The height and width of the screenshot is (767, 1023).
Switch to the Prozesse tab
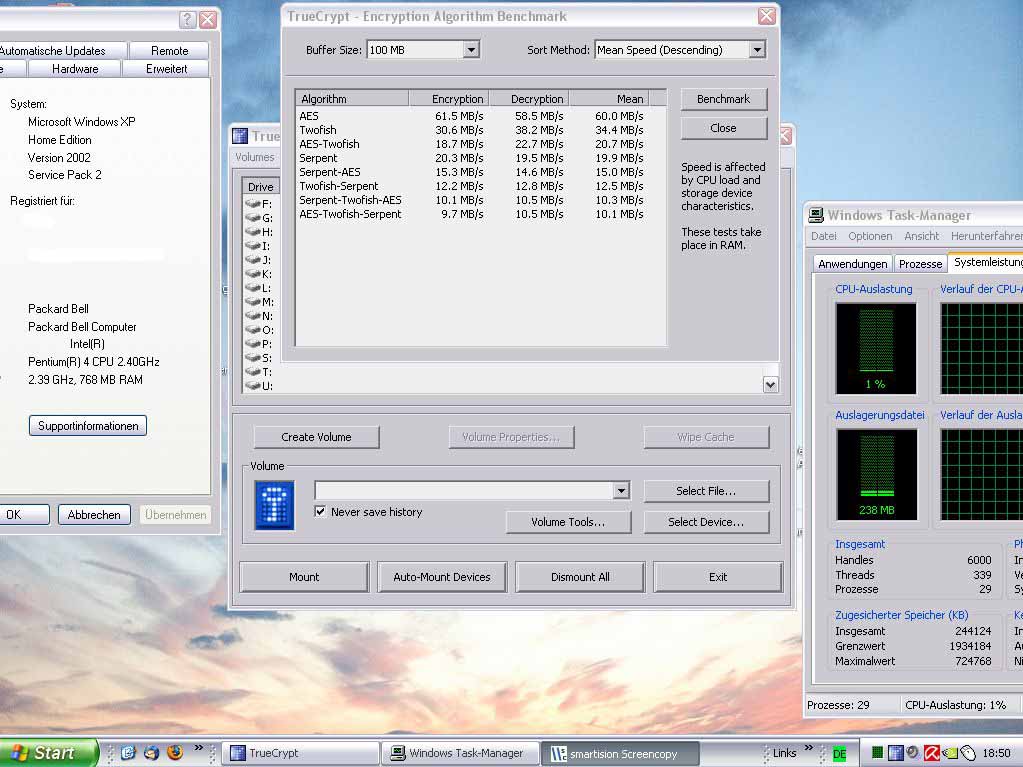921,263
